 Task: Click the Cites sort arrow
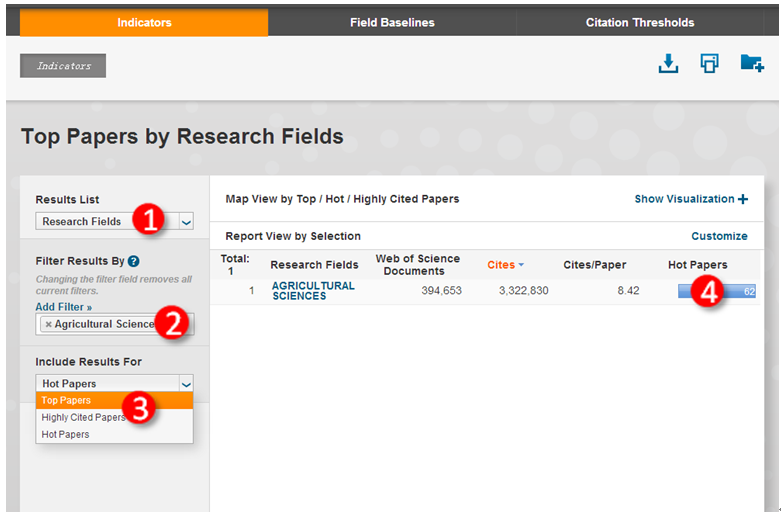521,265
